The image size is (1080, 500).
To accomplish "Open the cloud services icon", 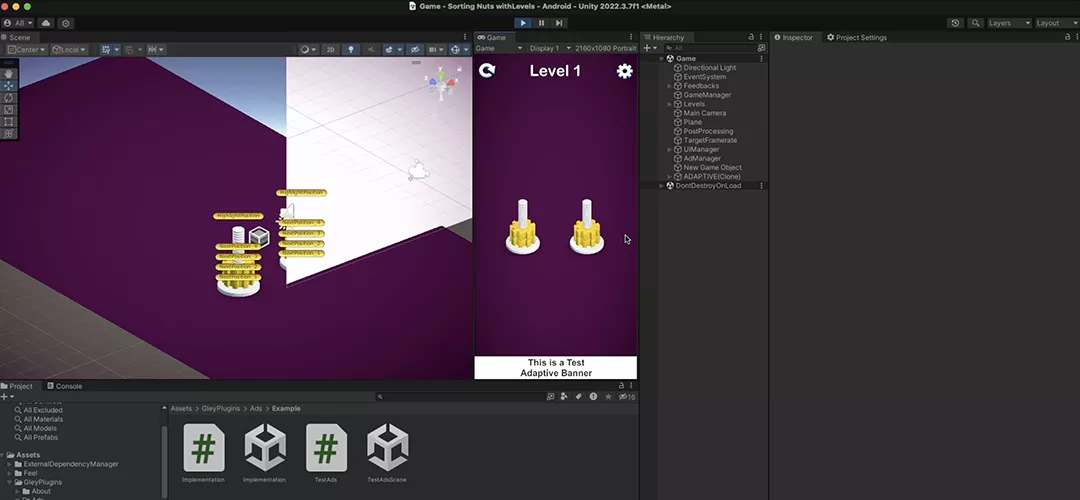I will 46,23.
